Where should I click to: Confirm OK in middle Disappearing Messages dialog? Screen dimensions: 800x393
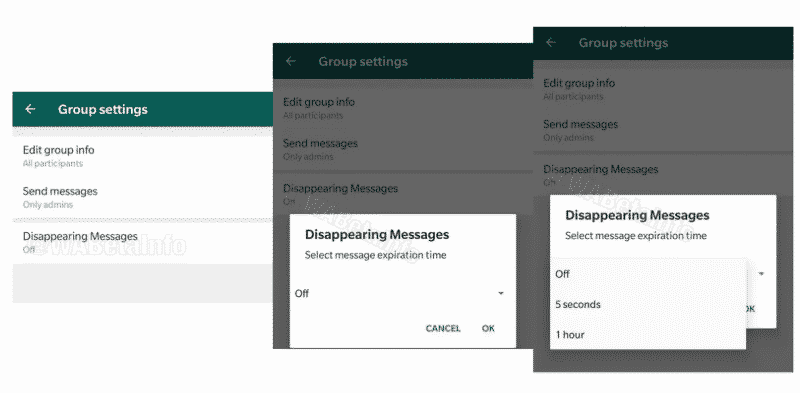pyautogui.click(x=488, y=328)
